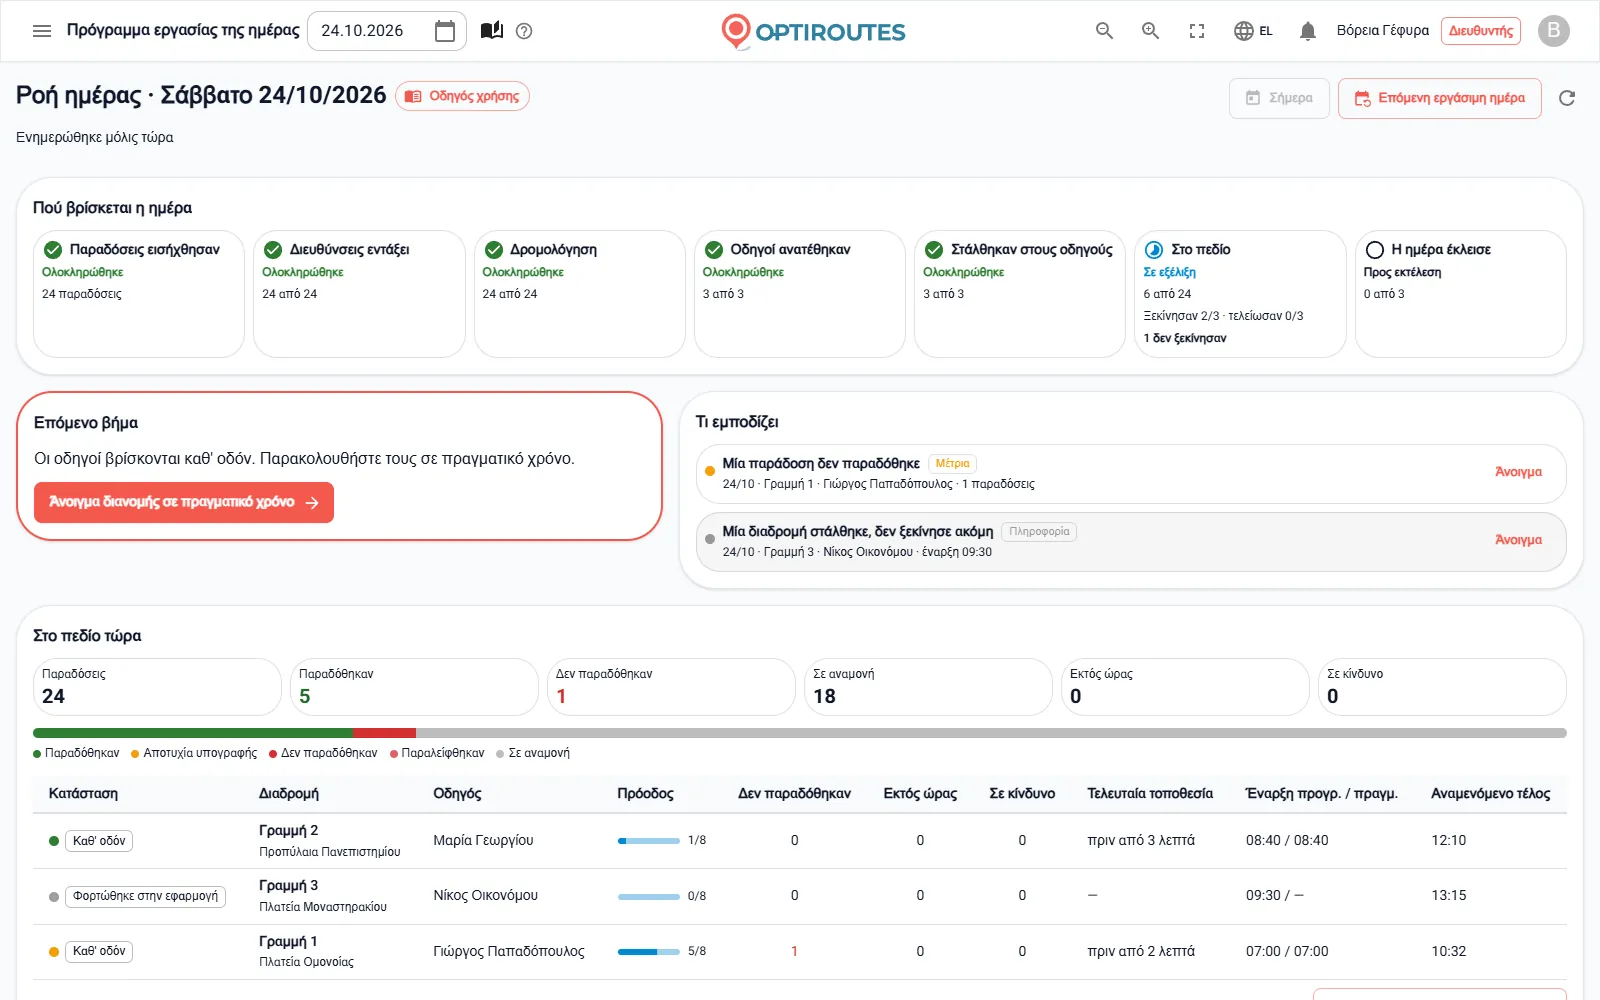This screenshot has height=1000, width=1600.
Task: Open the user avatar B menu
Action: [x=1553, y=31]
